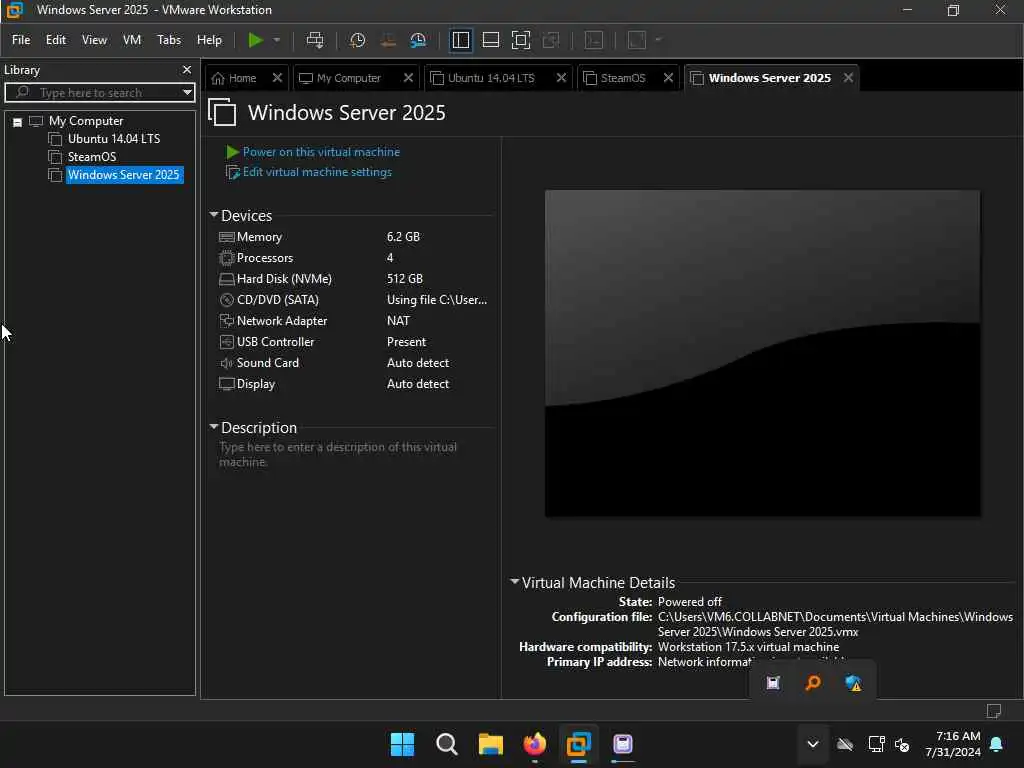1024x768 pixels.
Task: Open the Windows Start menu
Action: 402,744
